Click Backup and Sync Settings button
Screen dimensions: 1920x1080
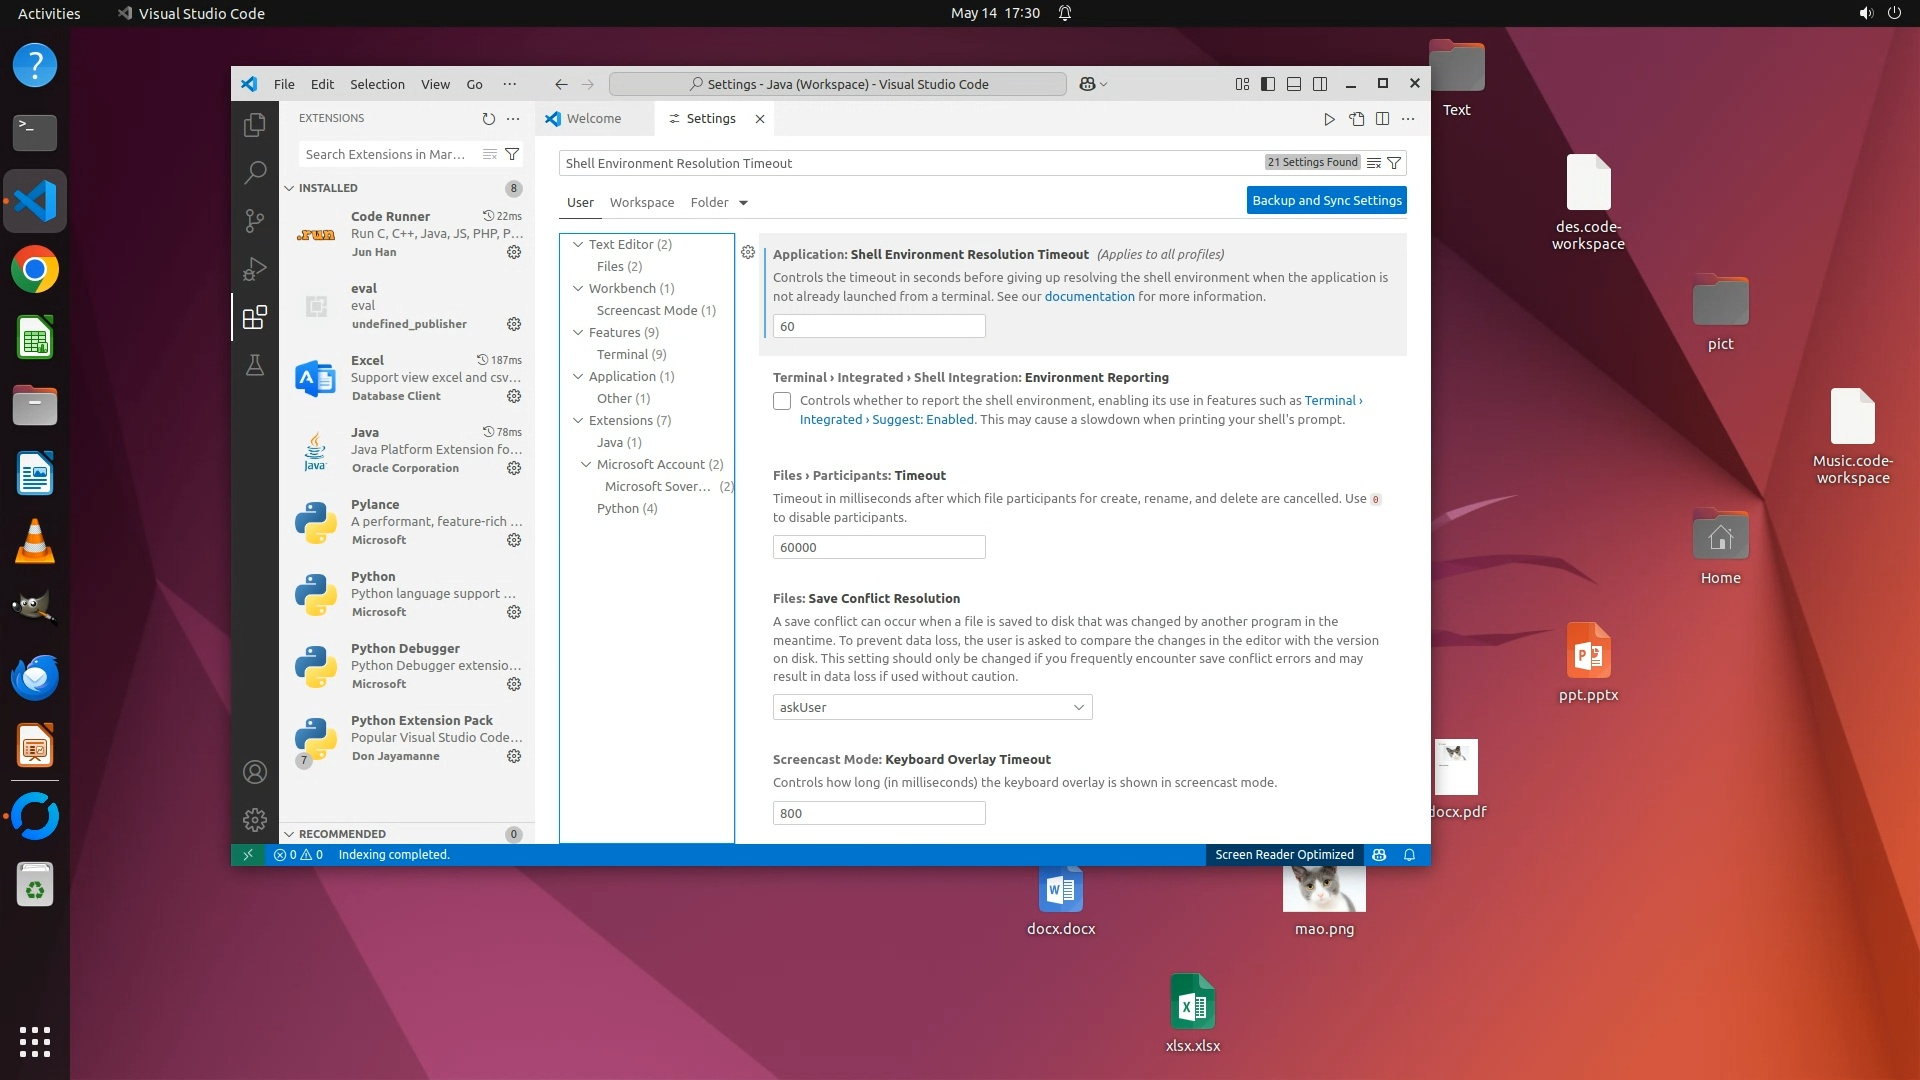pos(1326,200)
